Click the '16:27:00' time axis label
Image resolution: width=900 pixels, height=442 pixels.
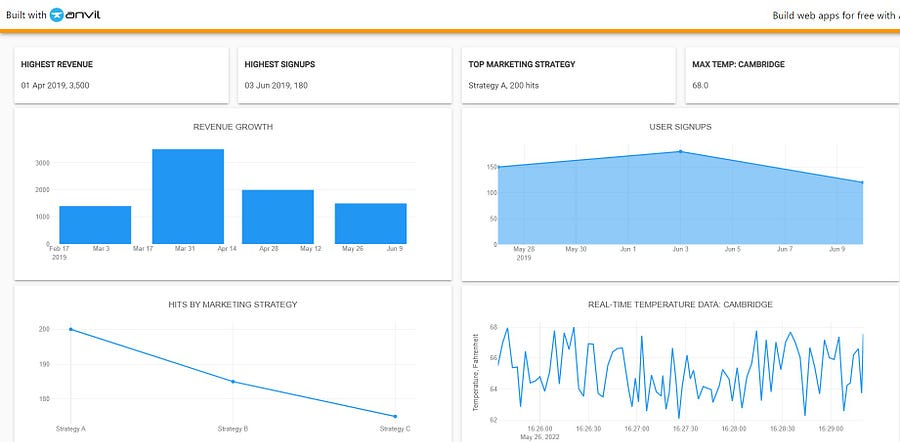[637, 429]
